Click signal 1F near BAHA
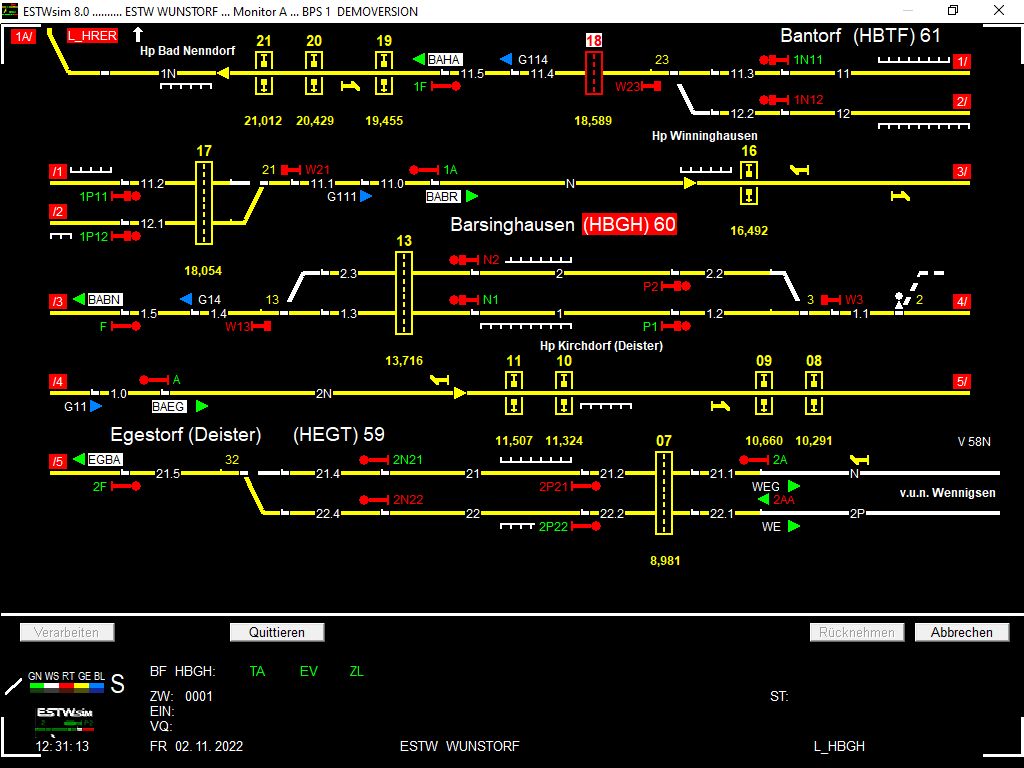1024x768 pixels. pyautogui.click(x=446, y=87)
